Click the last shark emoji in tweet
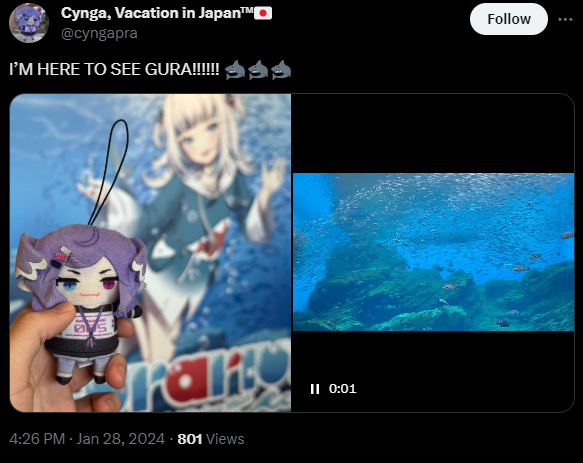The height and width of the screenshot is (463, 583). (281, 70)
